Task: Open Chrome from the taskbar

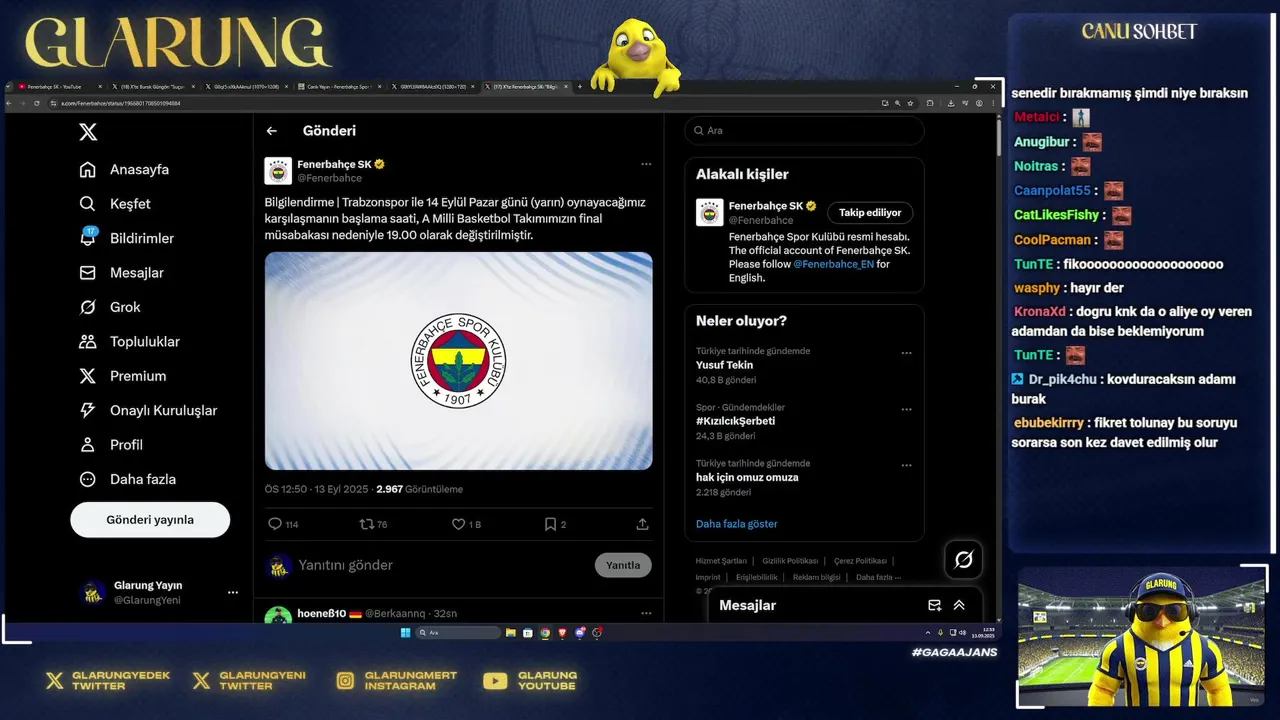Action: coord(545,633)
